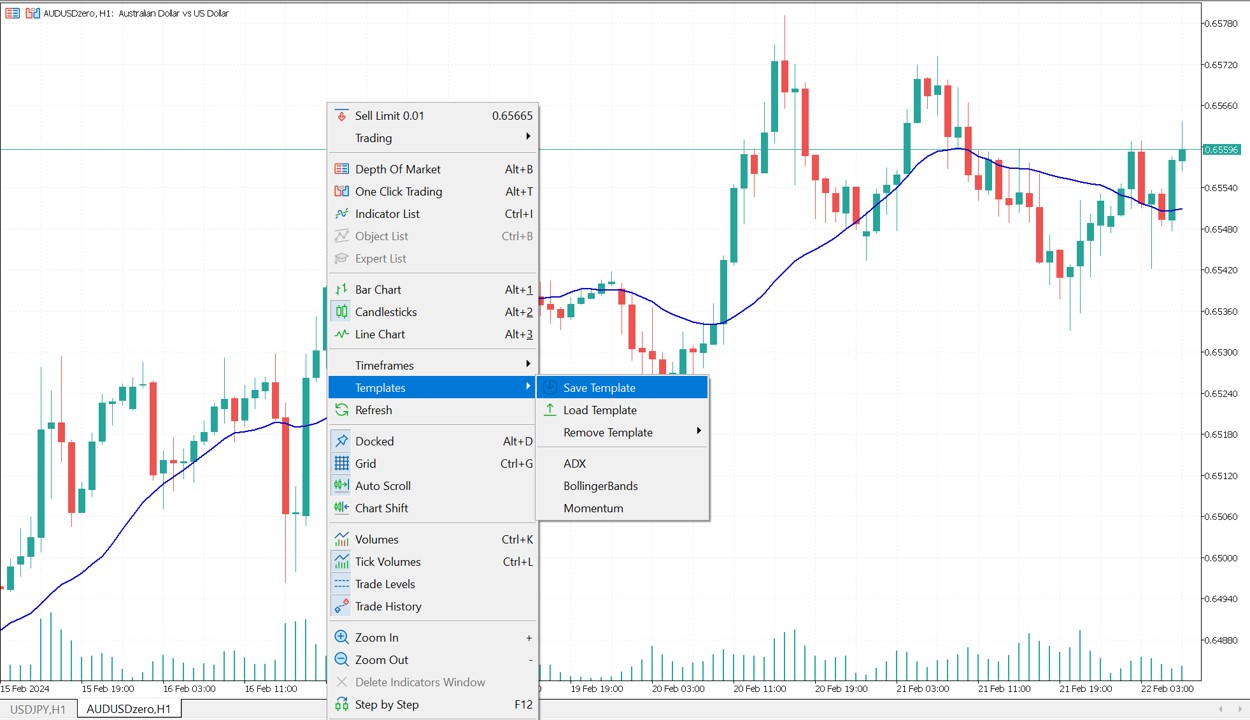The image size is (1250, 720).
Task: Toggle Auto Scroll on the chart
Action: (382, 486)
